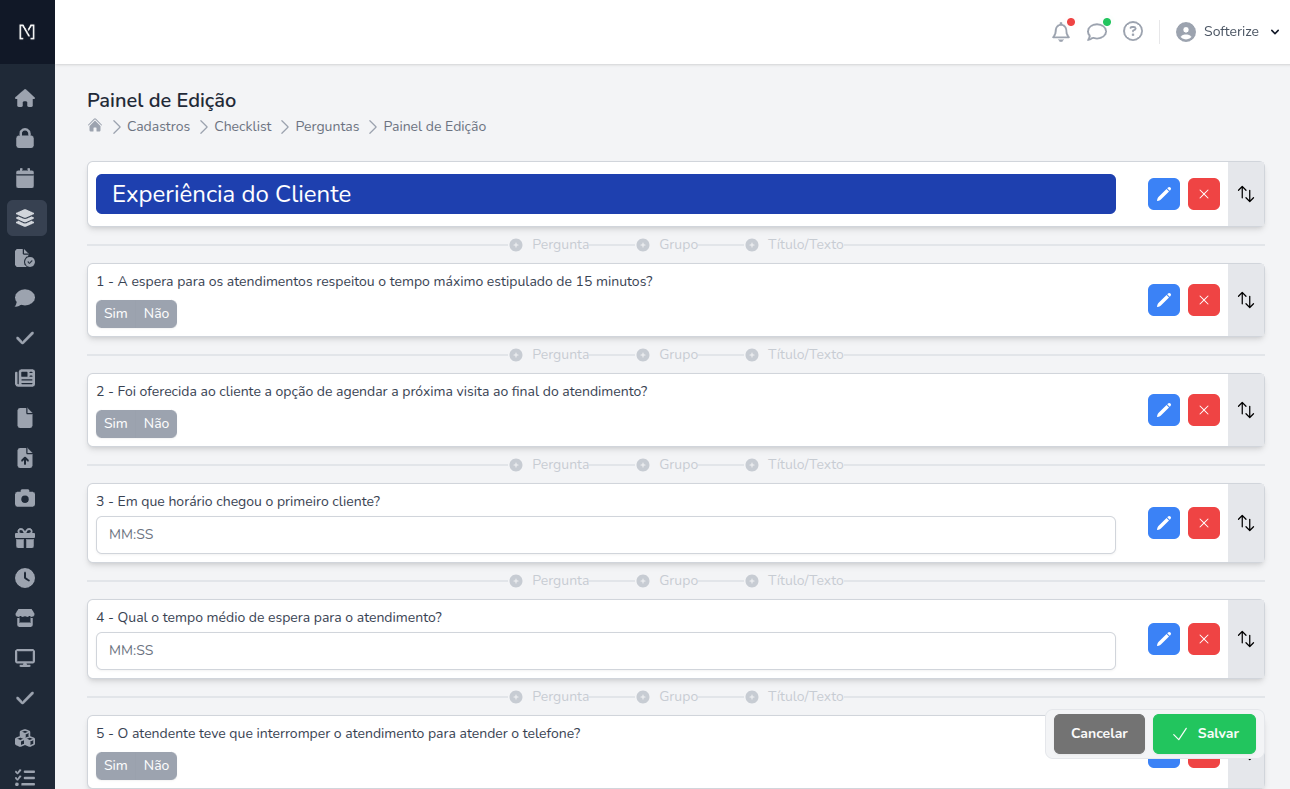1290x789 pixels.
Task: Open the home icon in the sidebar
Action: [x=26, y=98]
